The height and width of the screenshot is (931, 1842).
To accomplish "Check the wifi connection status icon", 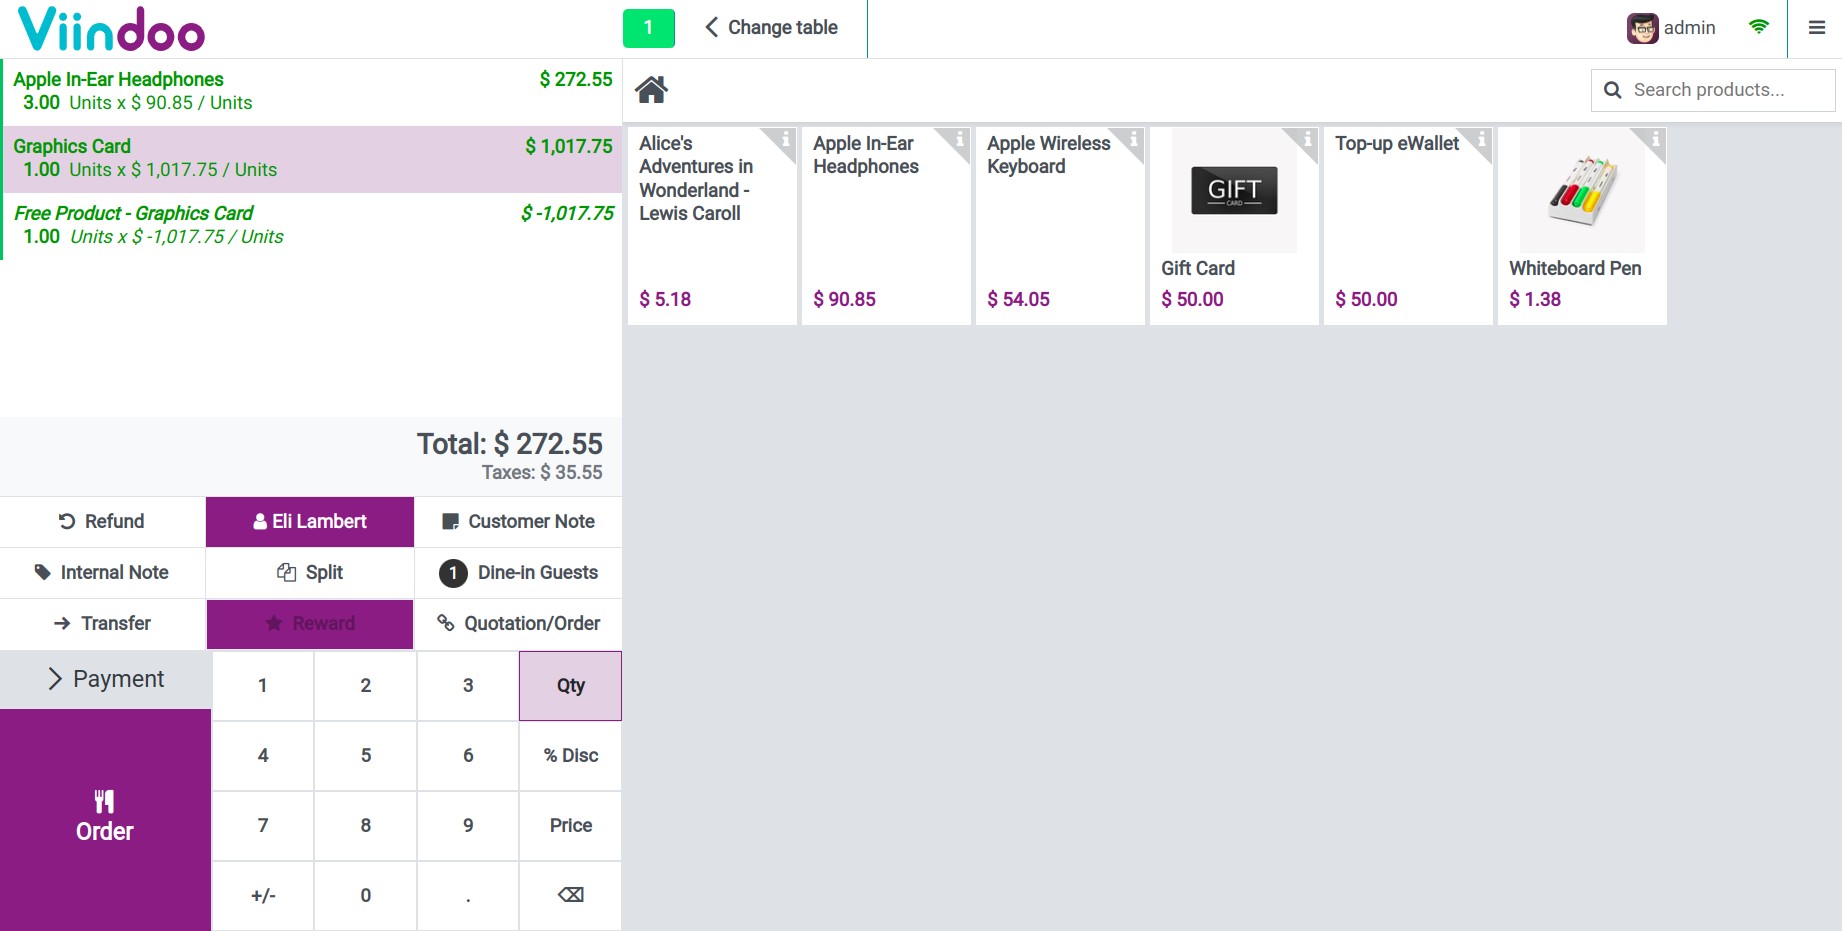I will [x=1758, y=27].
